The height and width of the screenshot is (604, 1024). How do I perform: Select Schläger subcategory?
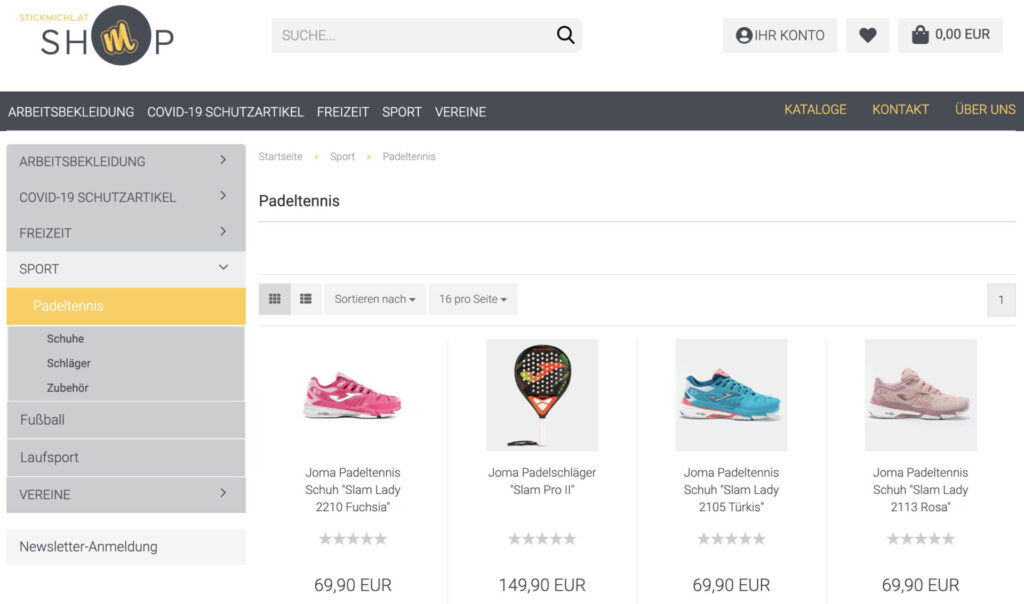pyautogui.click(x=69, y=363)
